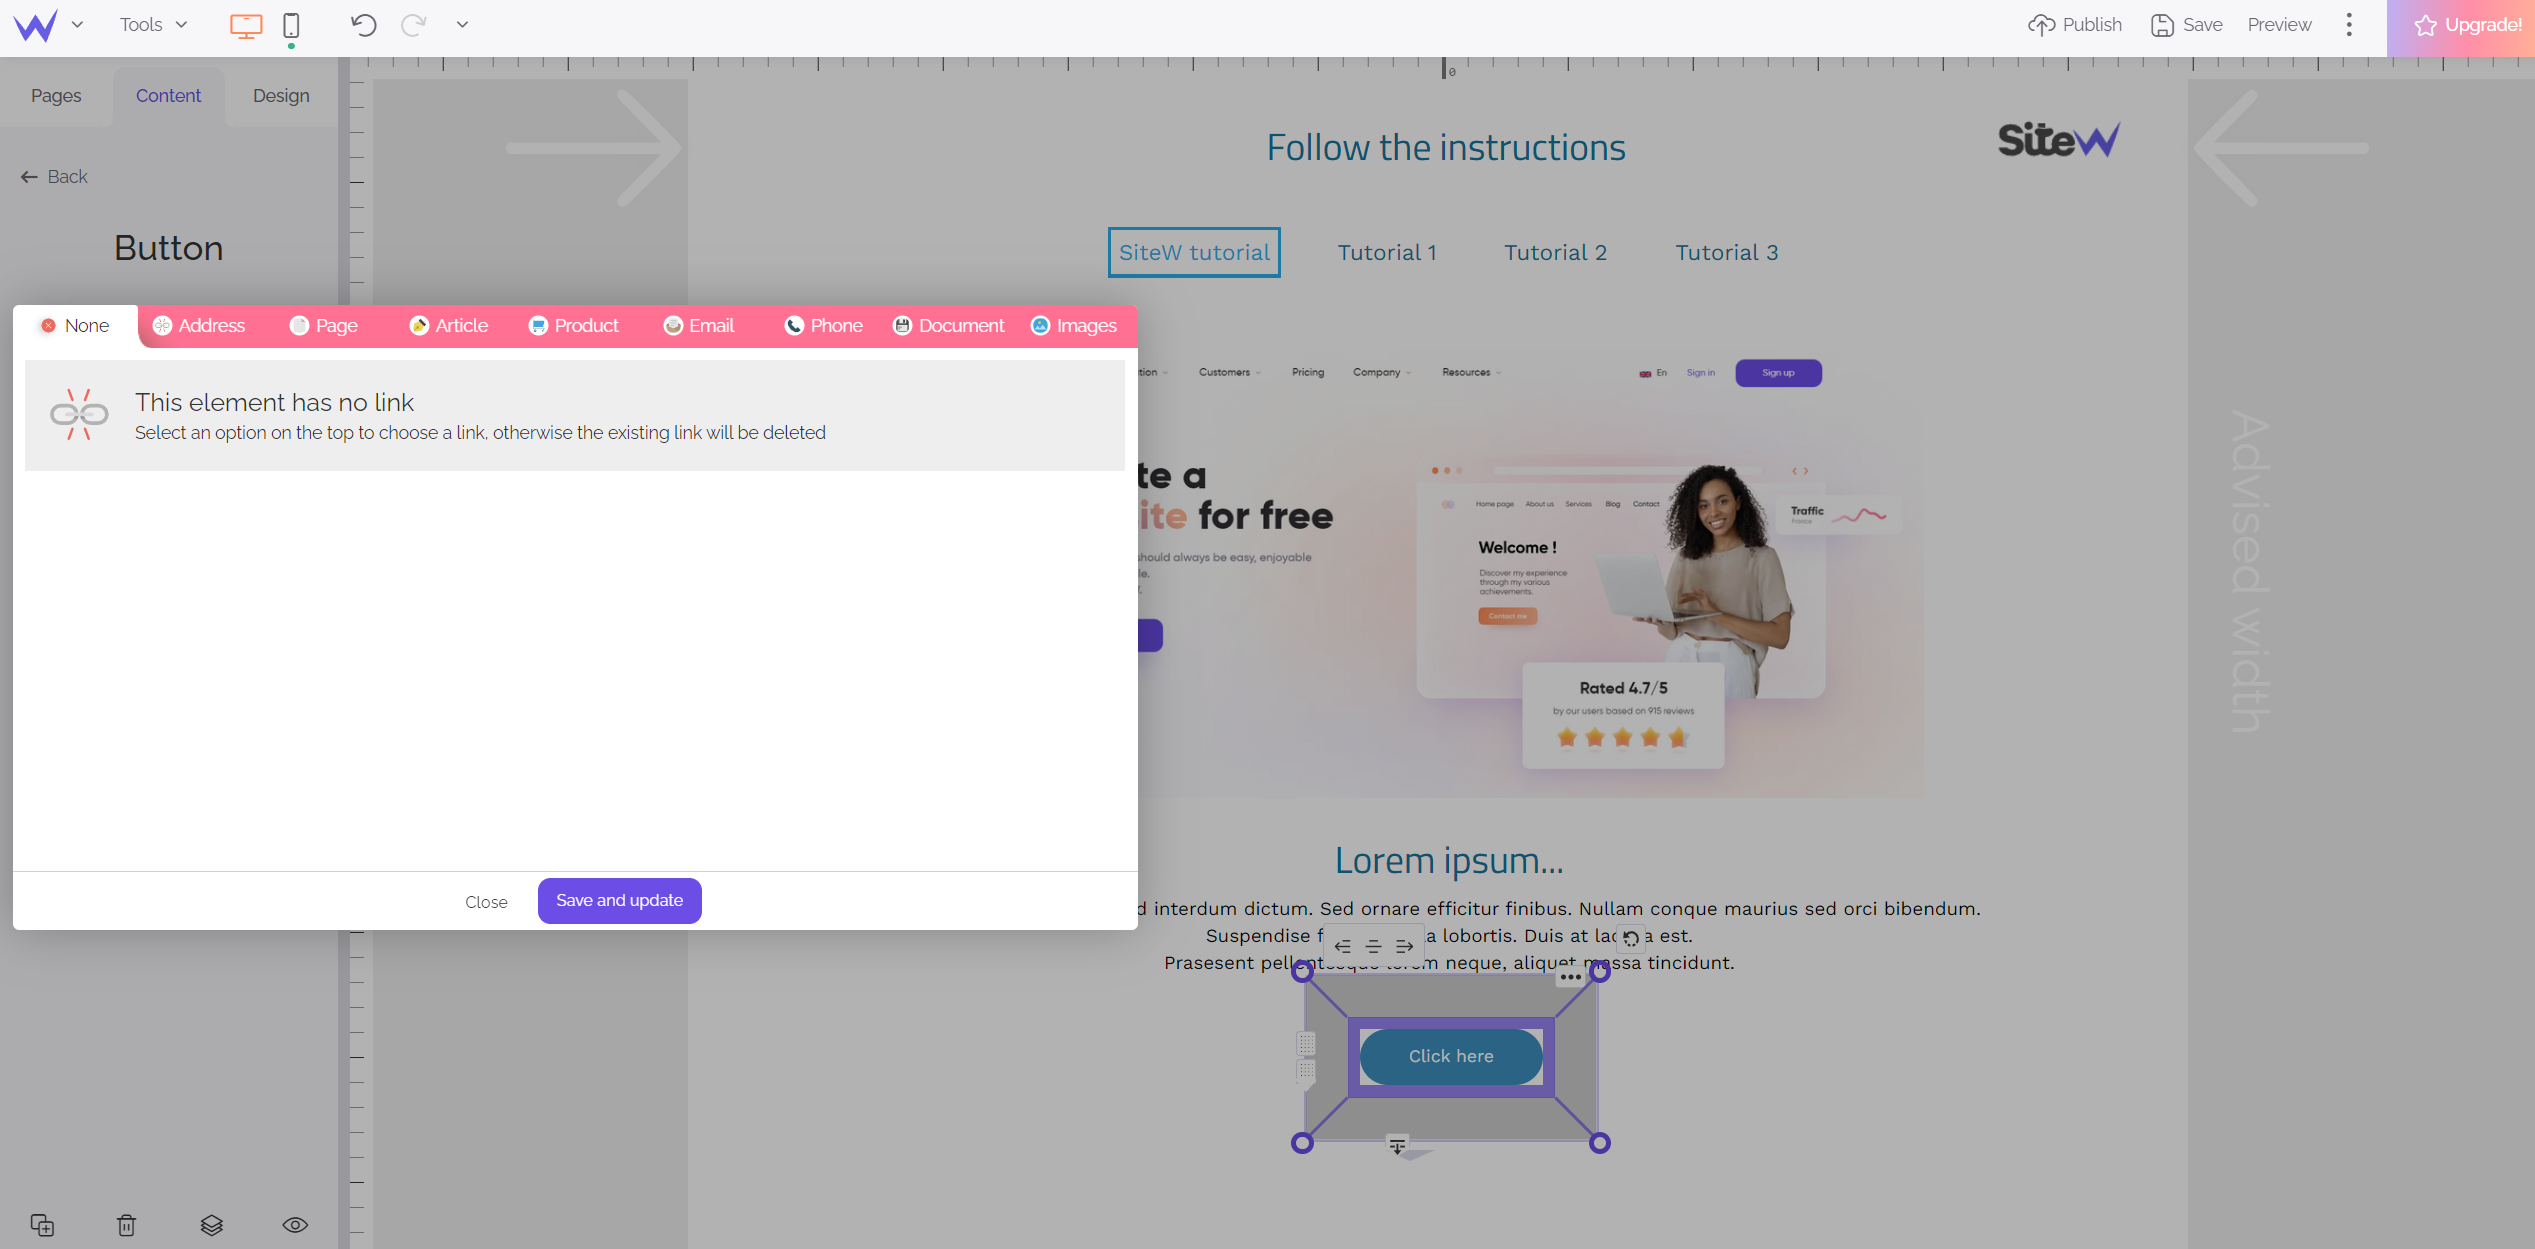Viewport: 2535px width, 1249px height.
Task: Click the Desktop preview mode icon
Action: tap(246, 23)
